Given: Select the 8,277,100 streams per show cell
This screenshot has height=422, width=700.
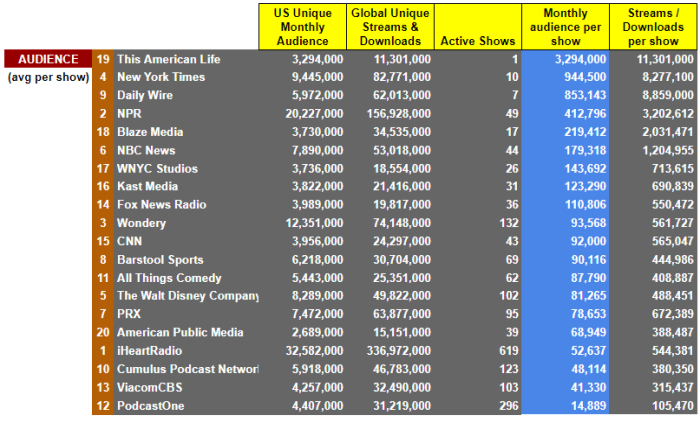Looking at the screenshot, I should [x=668, y=77].
